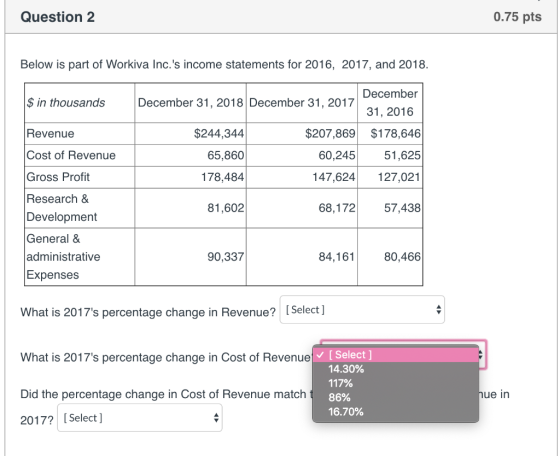
Task: Click the 51,625 cost of revenue cell
Action: 390,155
